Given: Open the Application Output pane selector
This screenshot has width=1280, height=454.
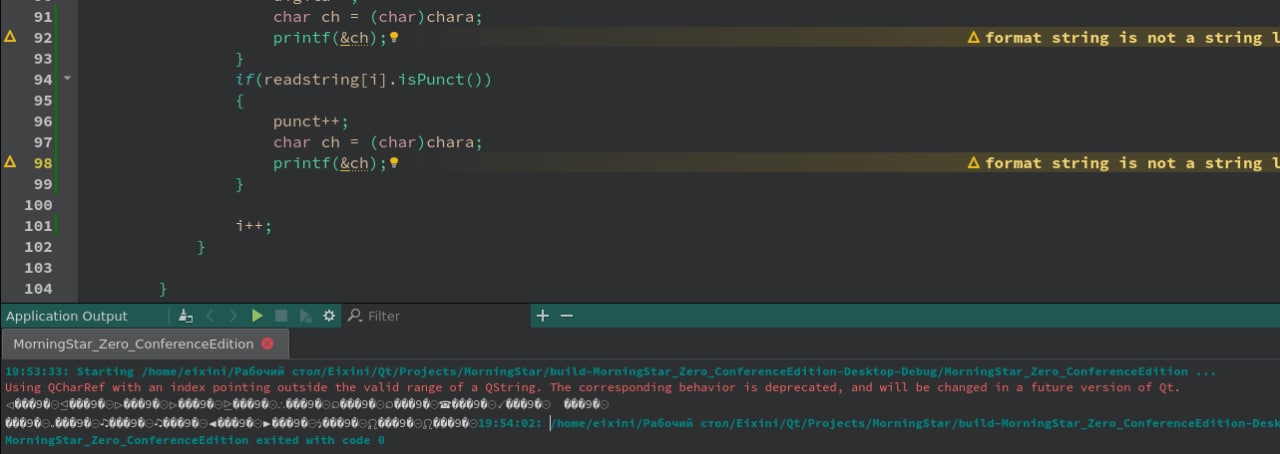Looking at the screenshot, I should tap(67, 316).
